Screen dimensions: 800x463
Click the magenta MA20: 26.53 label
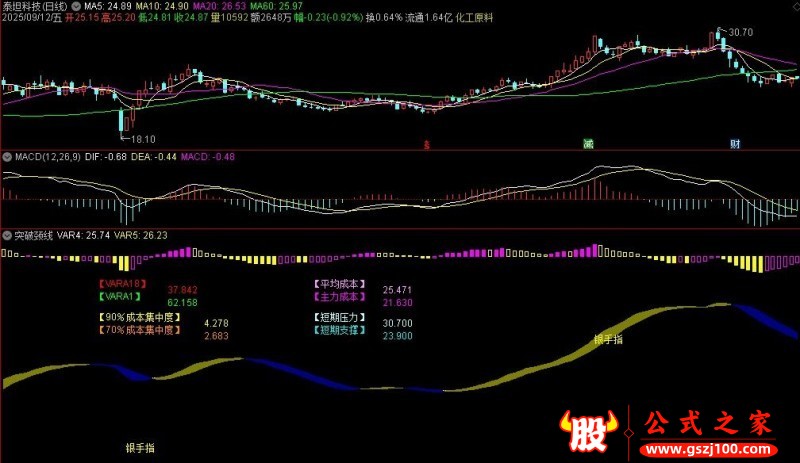219,6
